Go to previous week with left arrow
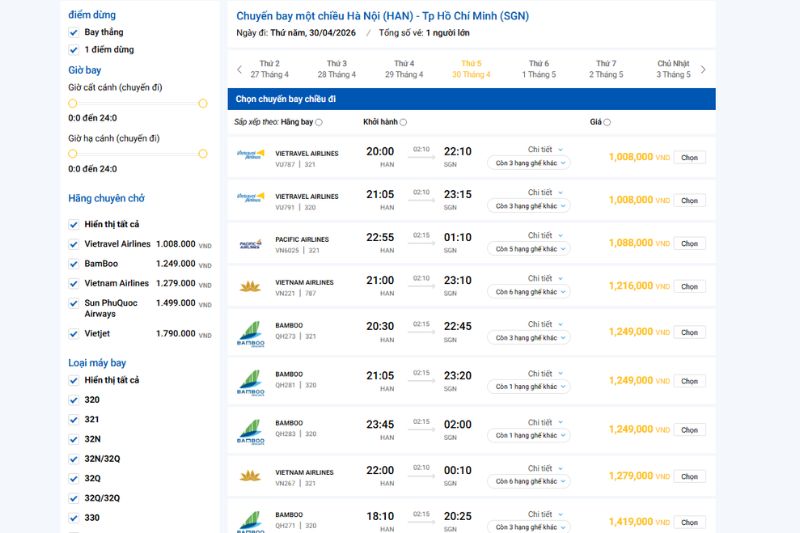The image size is (800, 533). [239, 69]
